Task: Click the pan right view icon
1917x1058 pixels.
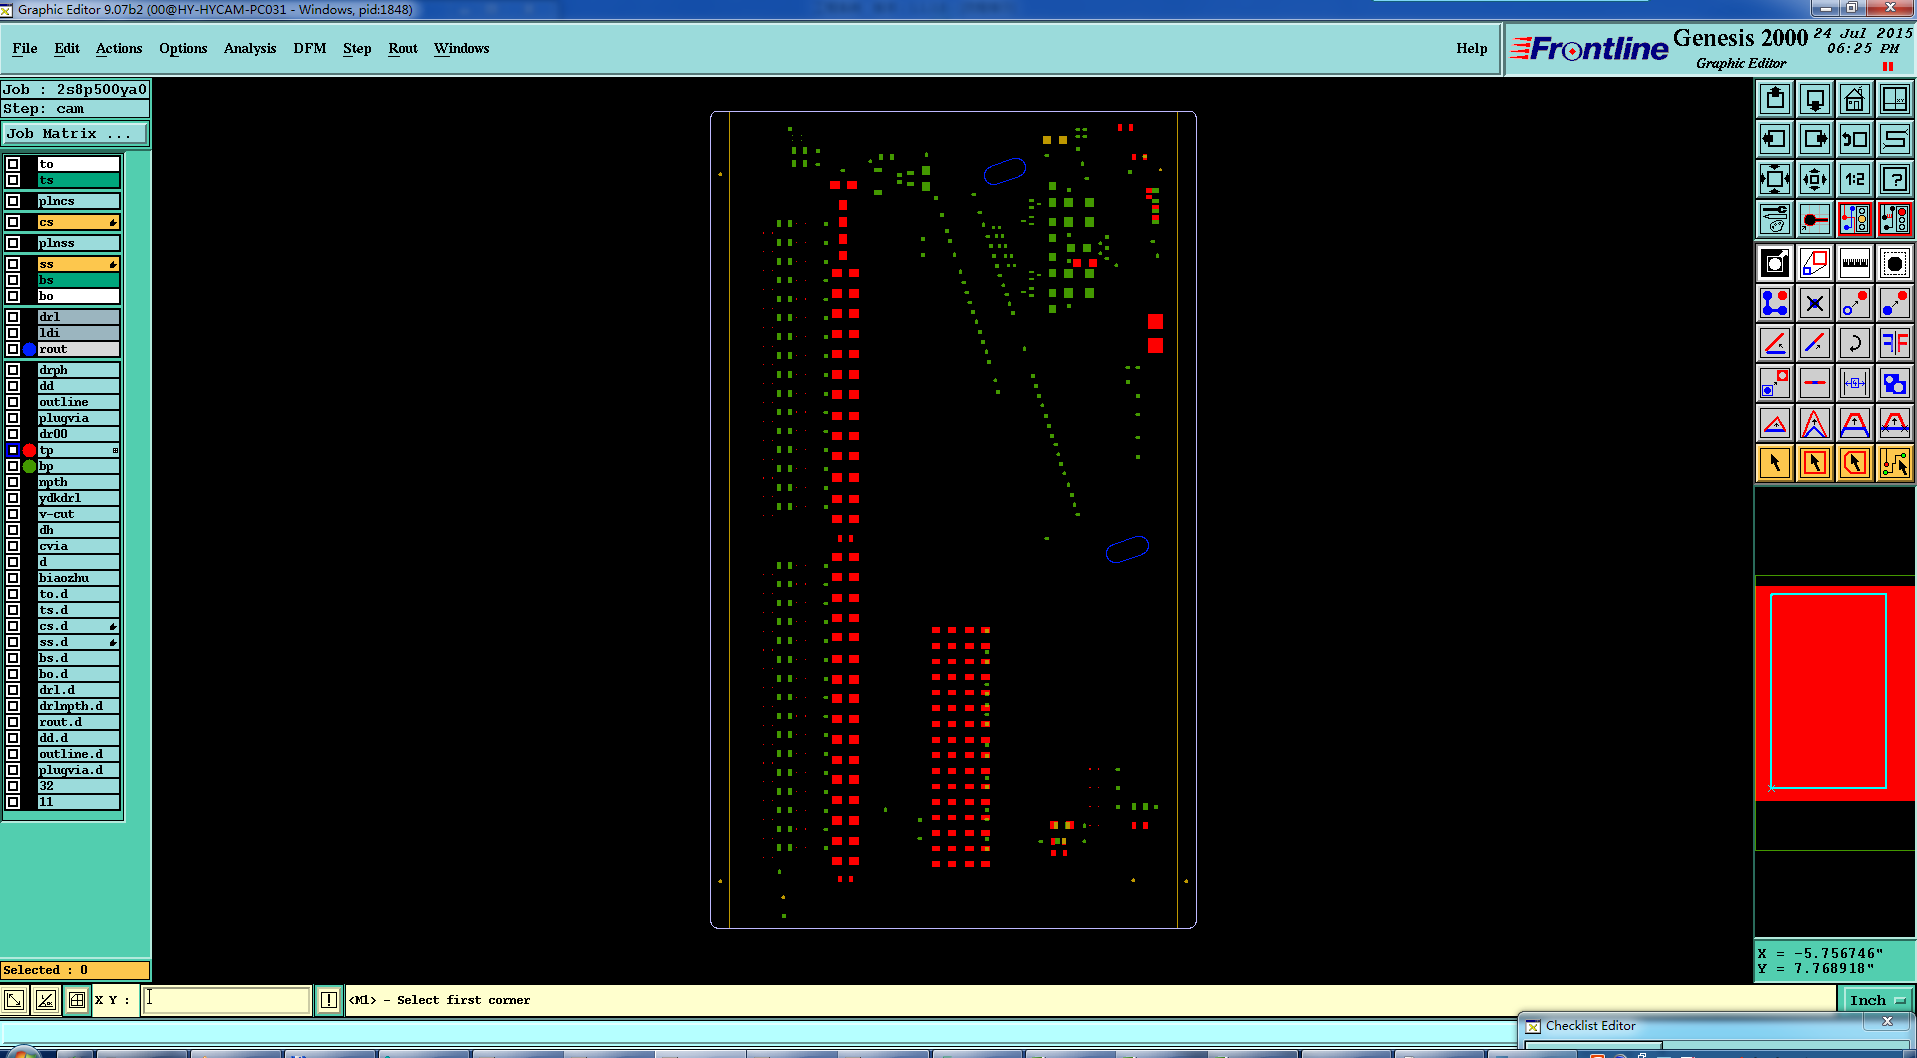Action: [1815, 139]
